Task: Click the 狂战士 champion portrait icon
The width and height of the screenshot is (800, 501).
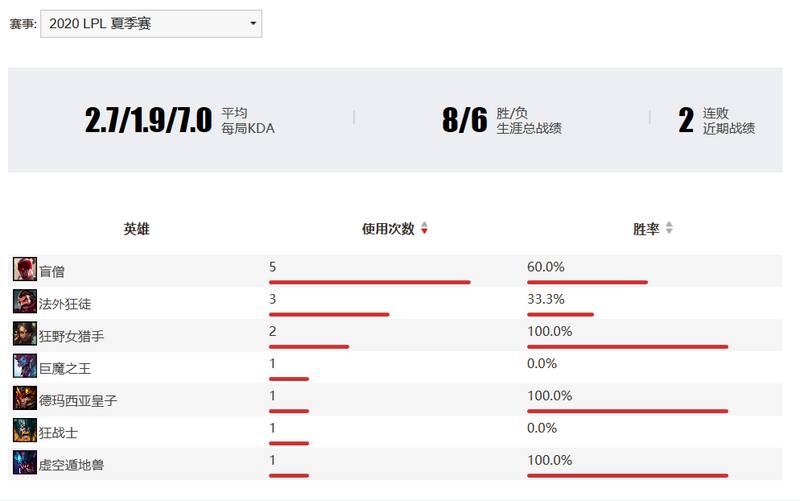Action: point(24,430)
